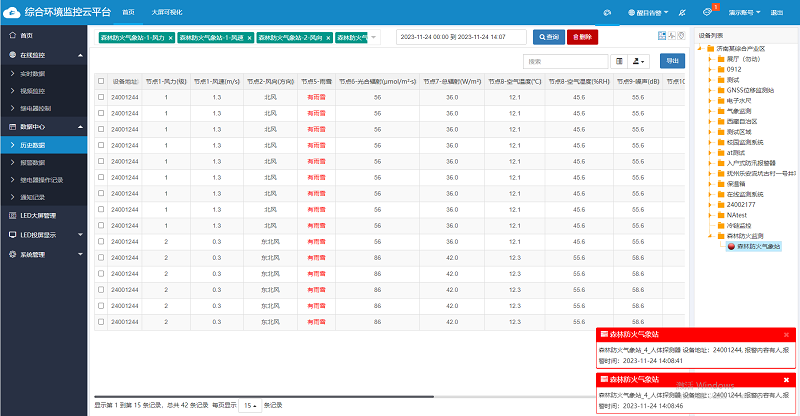Click the blue 查询 search button
800x416 pixels.
pyautogui.click(x=549, y=37)
